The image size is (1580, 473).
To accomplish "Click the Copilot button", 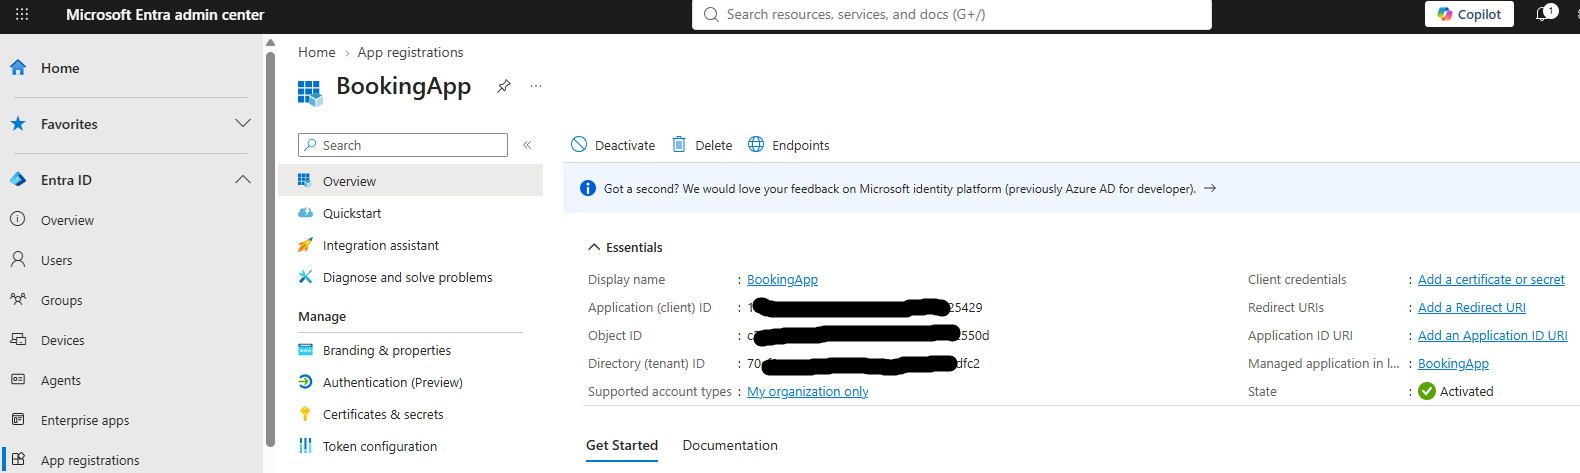I will (1469, 14).
